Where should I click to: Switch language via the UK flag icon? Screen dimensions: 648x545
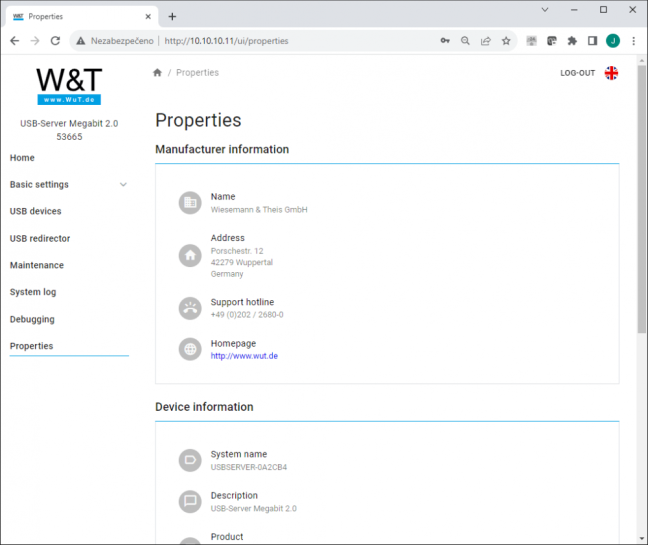pyautogui.click(x=611, y=73)
